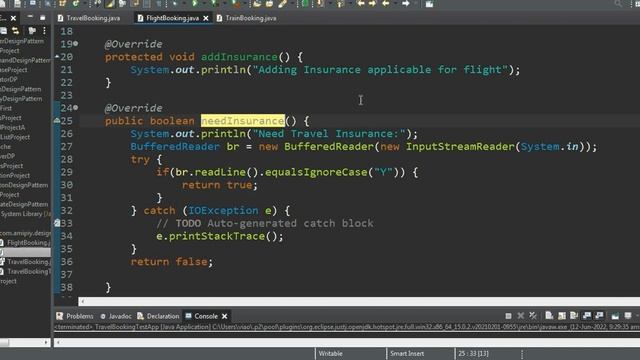Screen dimensions: 640x360
Task: Click the green Run button in toolbar
Action: click(194, 4)
